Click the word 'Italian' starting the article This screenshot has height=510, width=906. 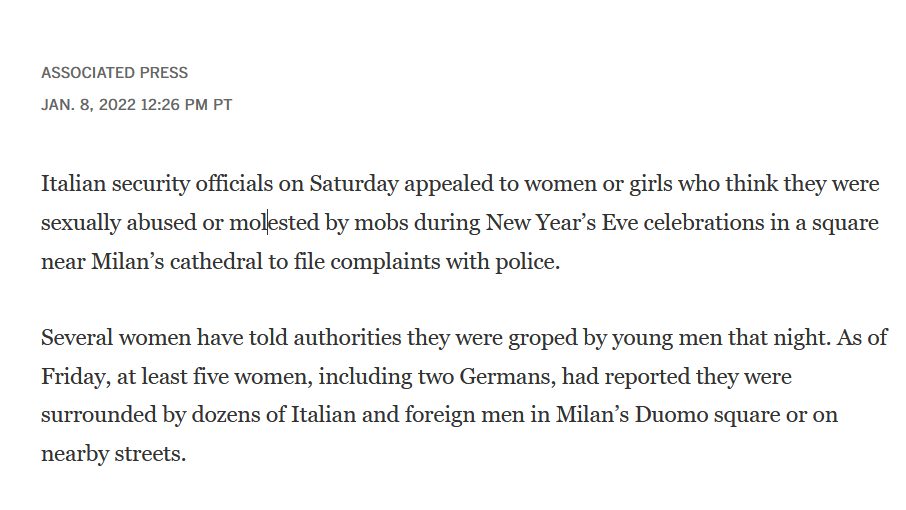73,184
